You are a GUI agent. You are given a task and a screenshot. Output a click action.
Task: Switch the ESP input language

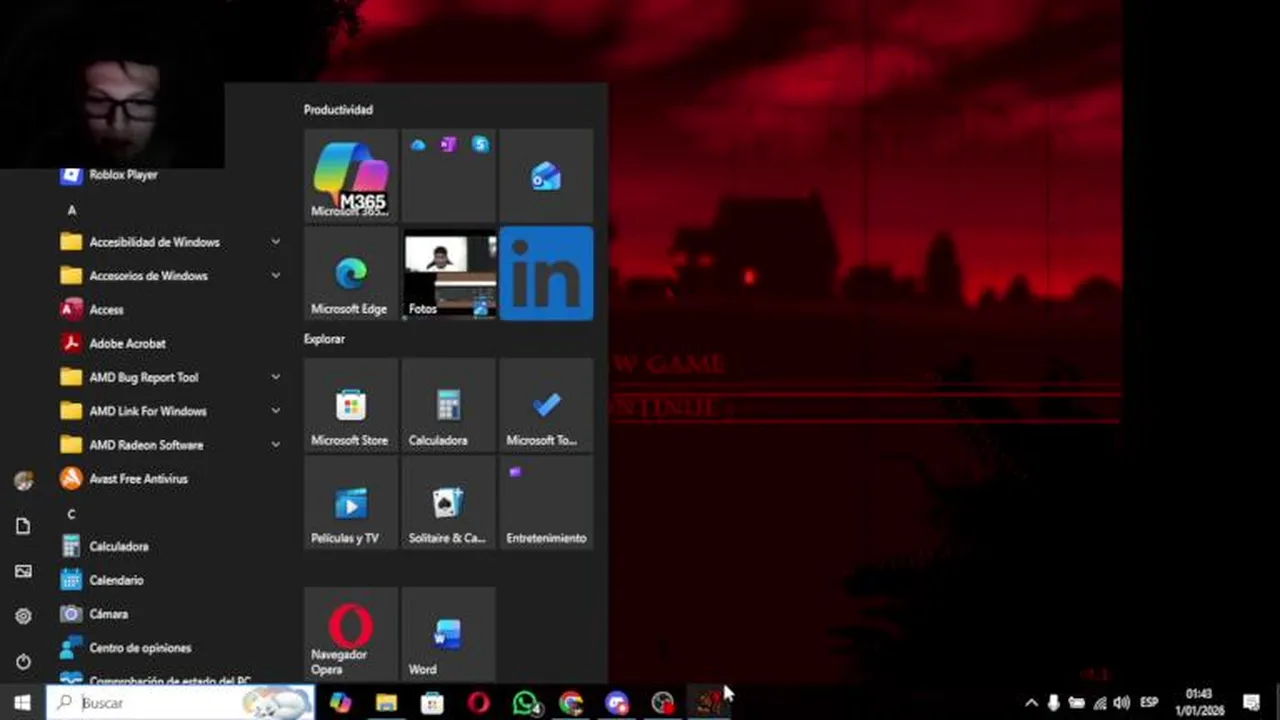(x=1149, y=703)
